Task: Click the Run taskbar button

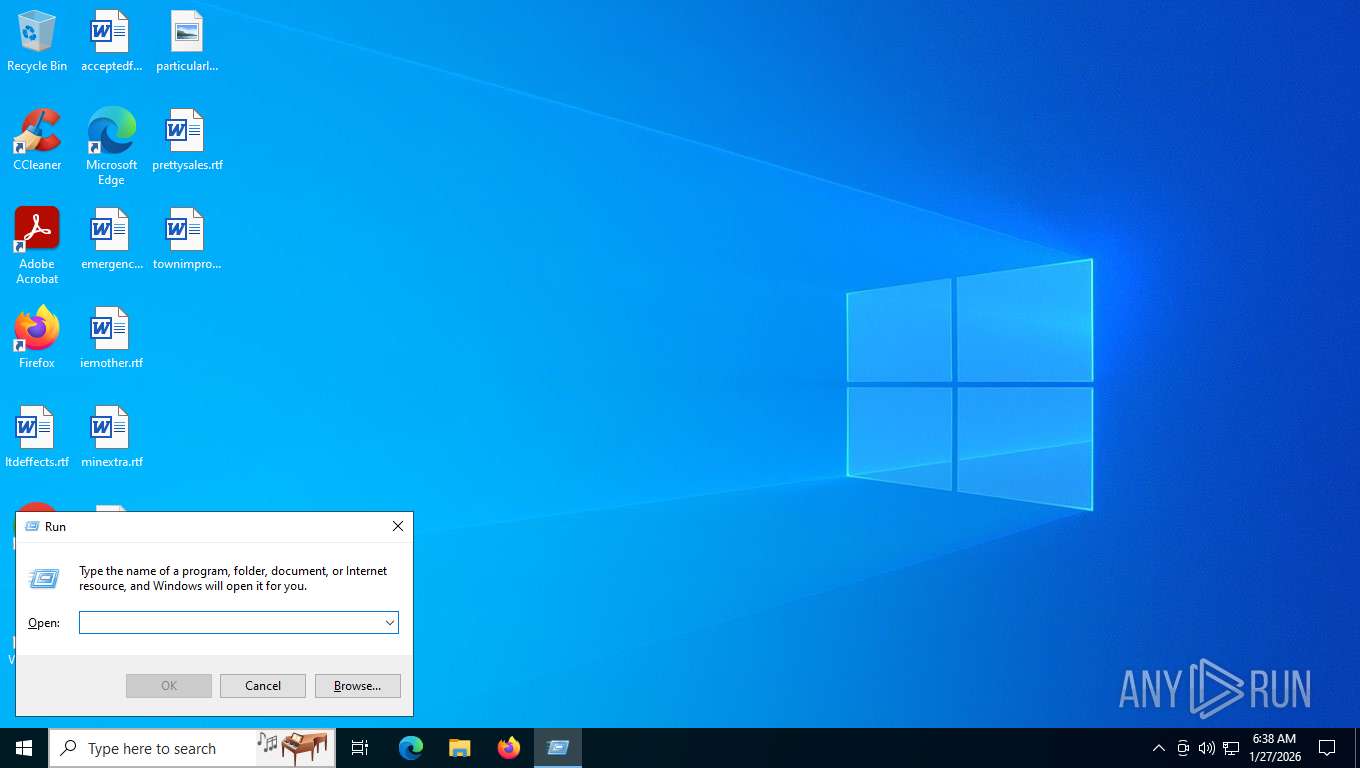Action: [x=557, y=748]
